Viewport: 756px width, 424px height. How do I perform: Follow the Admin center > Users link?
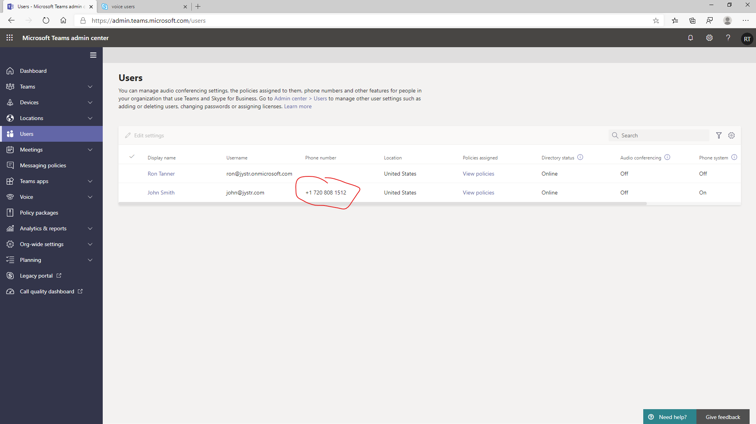[300, 98]
